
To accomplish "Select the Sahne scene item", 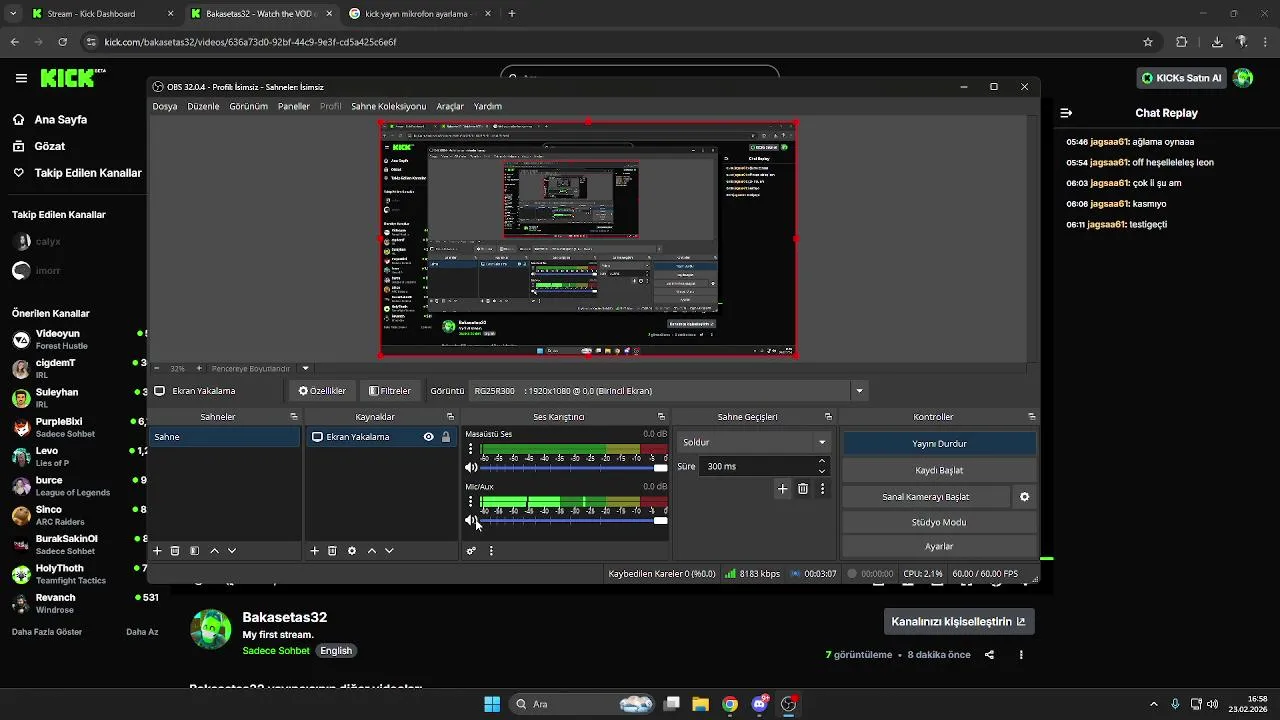I will tap(225, 437).
